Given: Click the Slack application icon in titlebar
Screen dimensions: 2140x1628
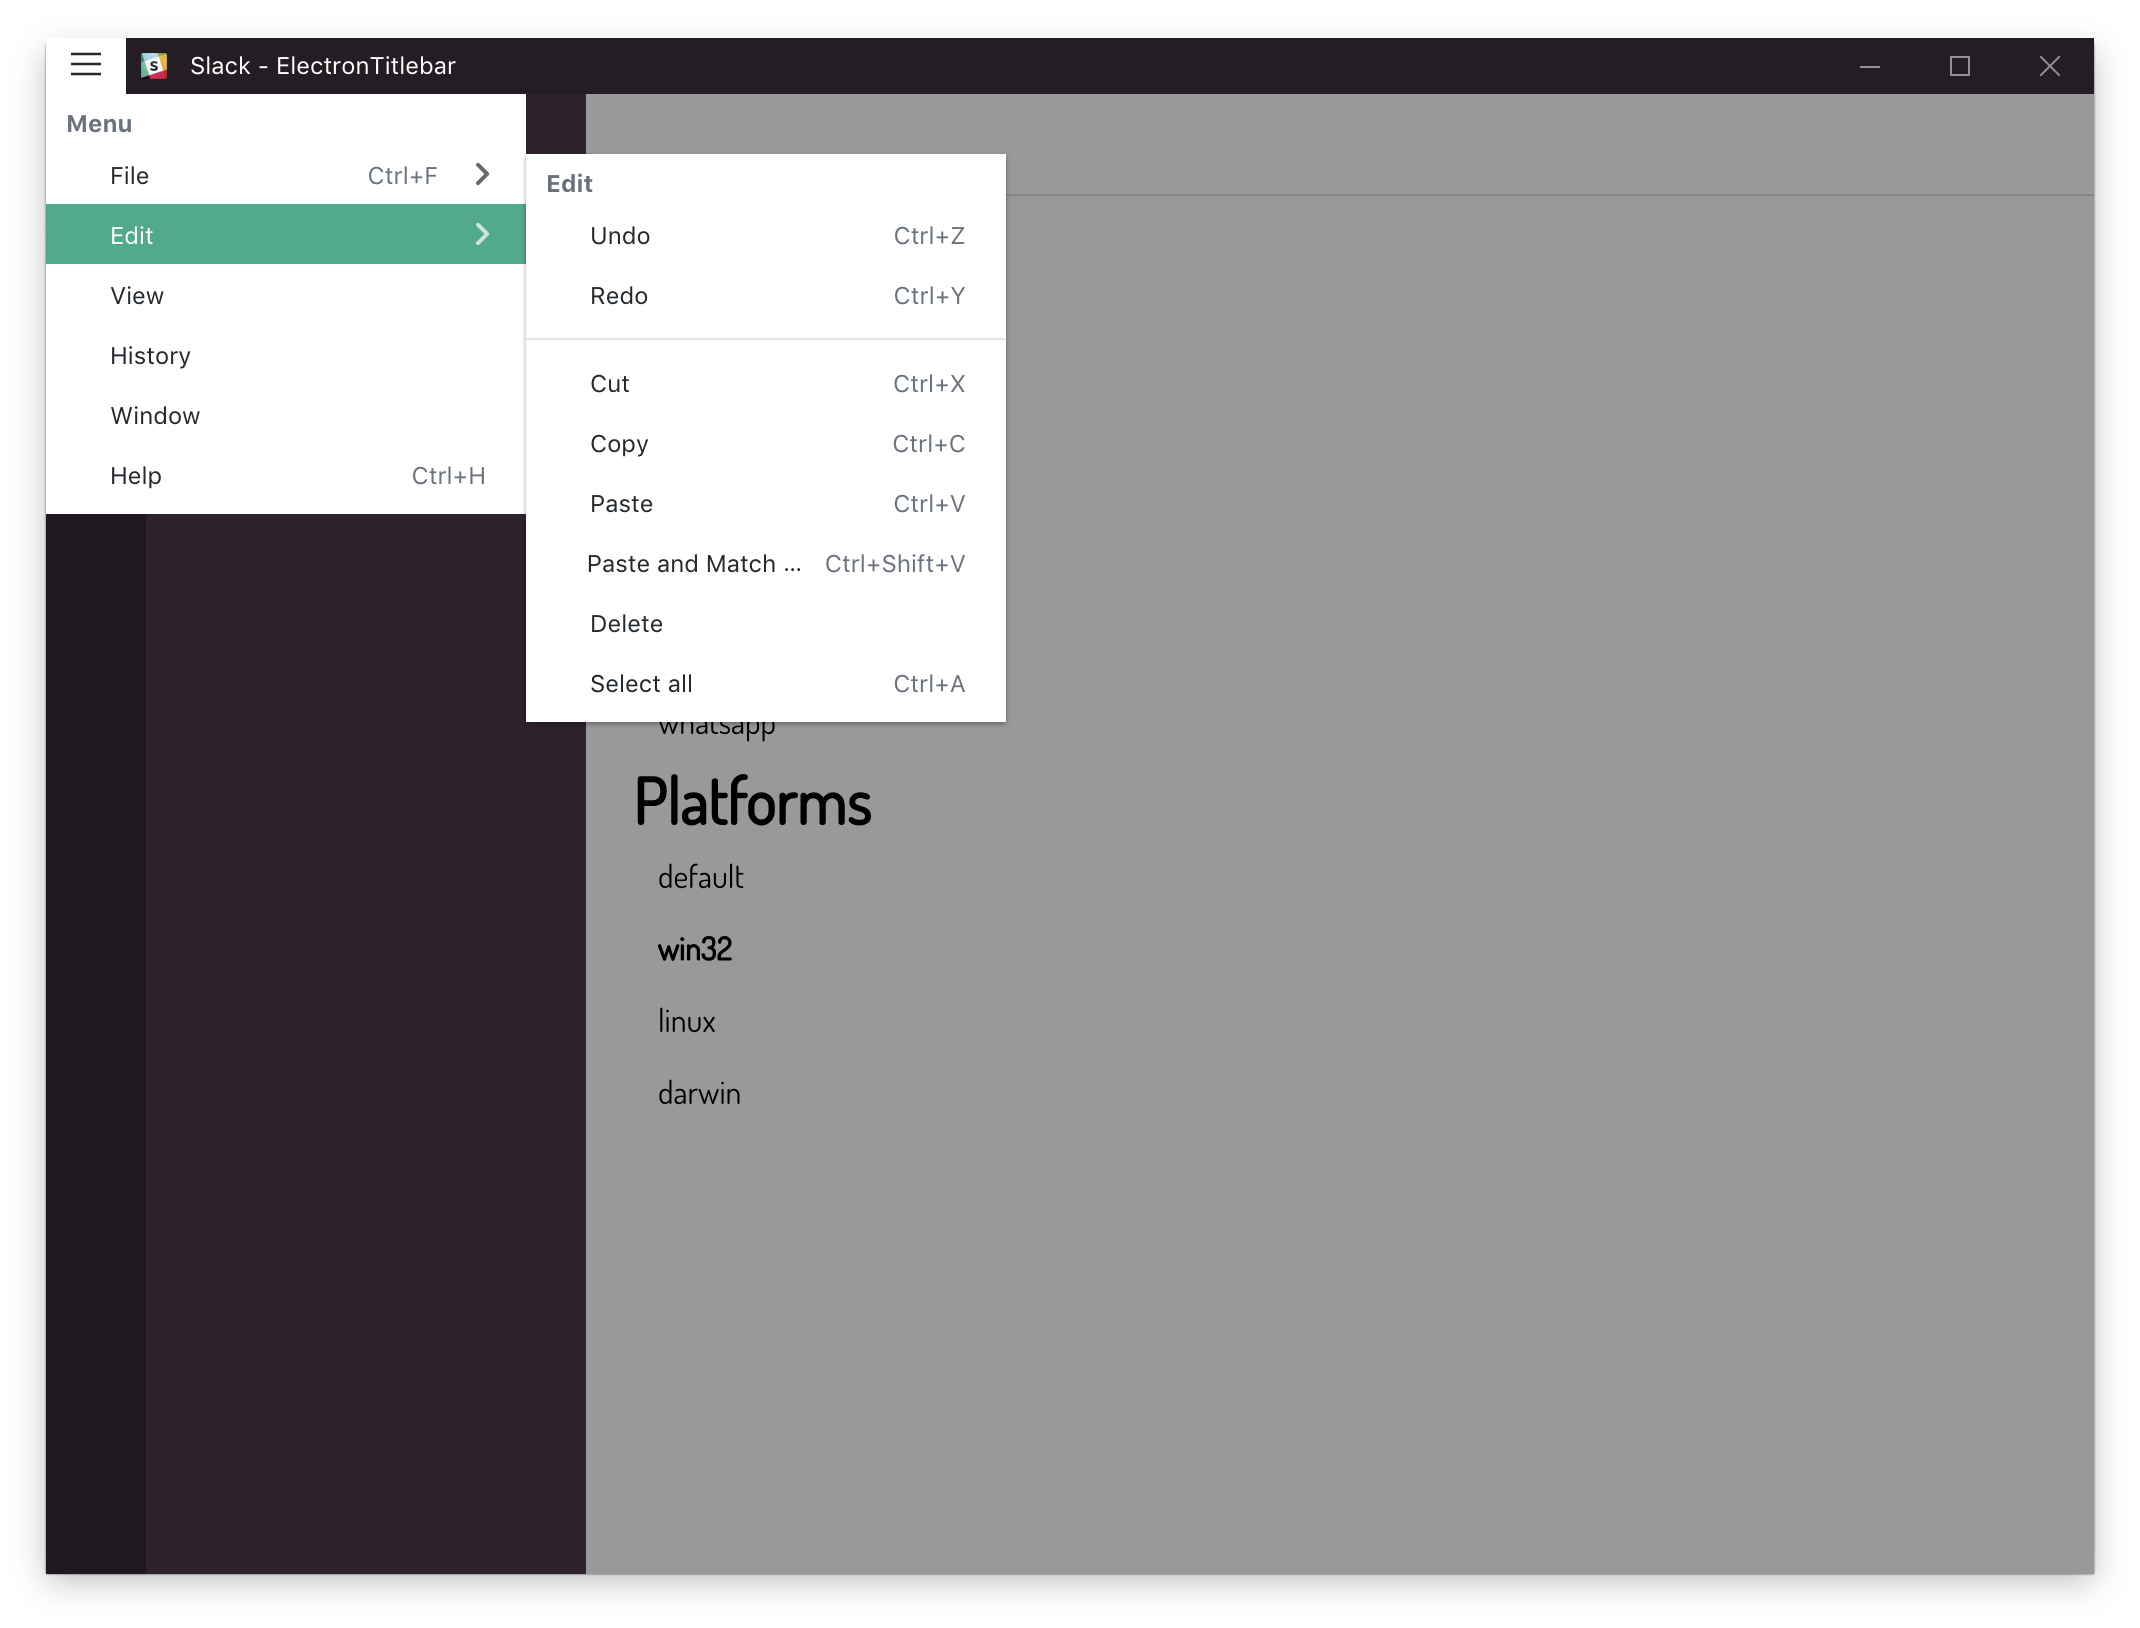Looking at the screenshot, I should point(156,65).
